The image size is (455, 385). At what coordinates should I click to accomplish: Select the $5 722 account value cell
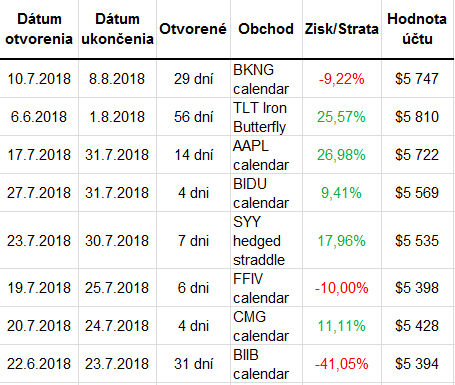click(x=417, y=155)
